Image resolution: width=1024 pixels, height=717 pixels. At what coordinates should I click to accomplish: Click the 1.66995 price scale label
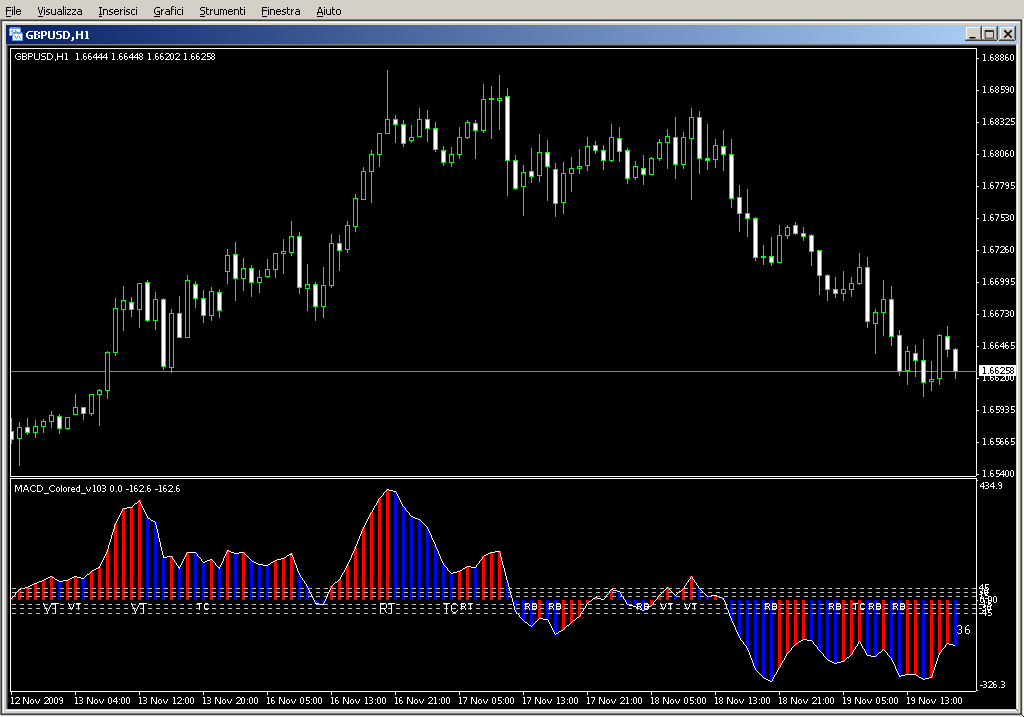coord(999,281)
